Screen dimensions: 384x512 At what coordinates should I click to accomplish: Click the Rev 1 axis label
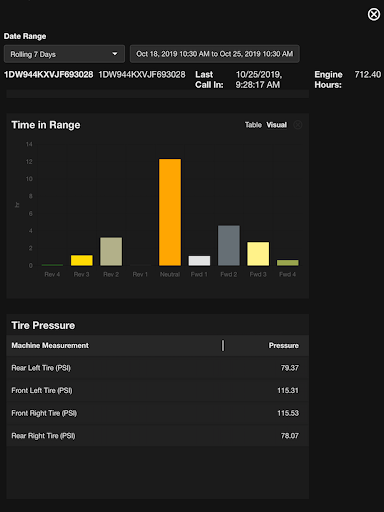(x=140, y=275)
